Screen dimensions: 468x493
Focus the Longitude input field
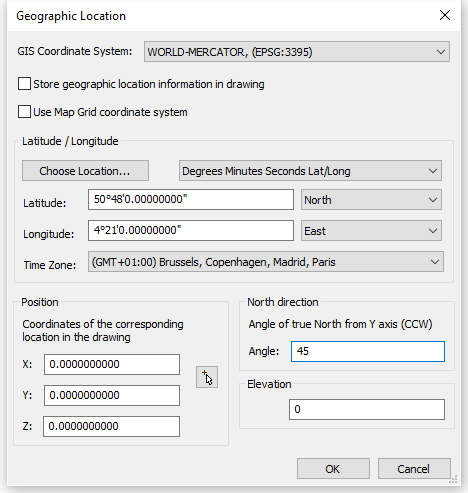[x=191, y=230]
